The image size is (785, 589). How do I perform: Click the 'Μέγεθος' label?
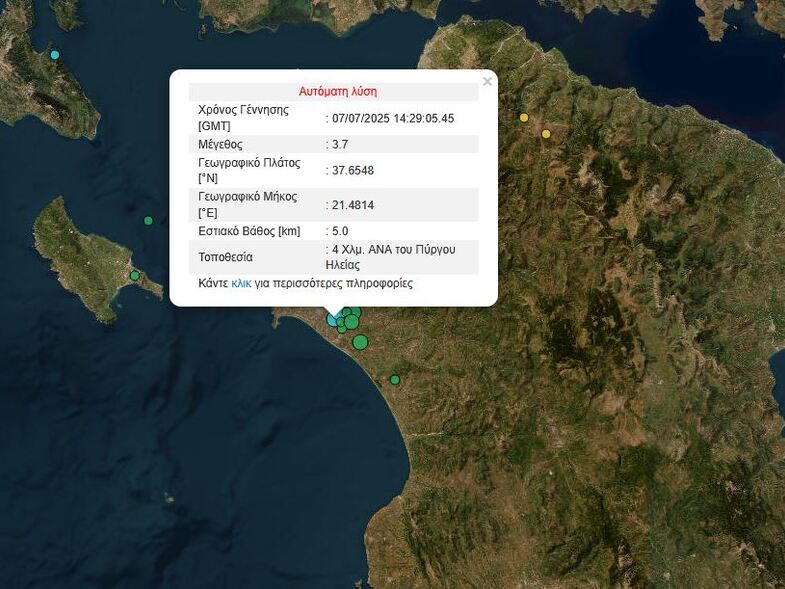pos(220,145)
